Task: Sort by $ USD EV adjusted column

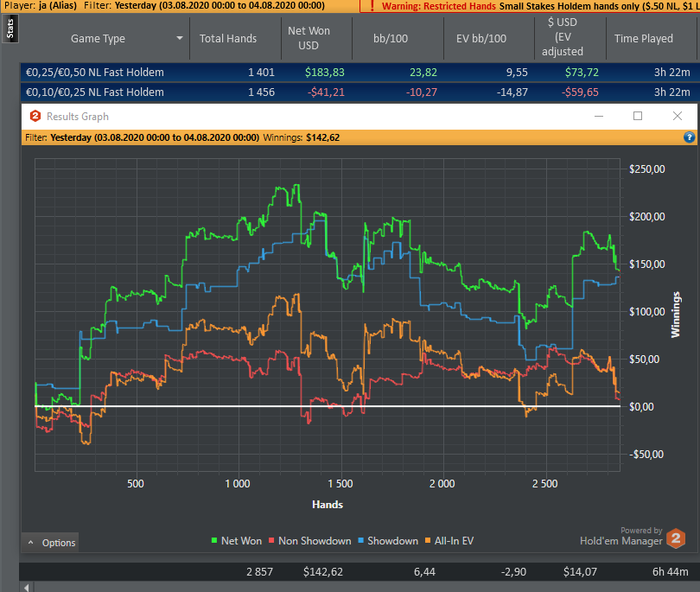Action: [x=562, y=37]
